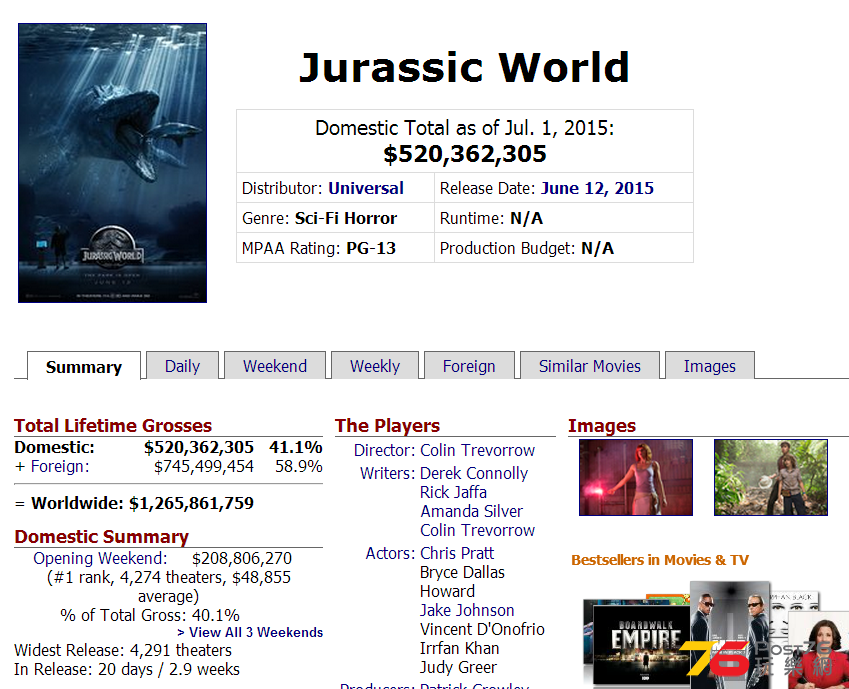Switch to the Weekend tab
This screenshot has width=849, height=689.
pyautogui.click(x=275, y=366)
